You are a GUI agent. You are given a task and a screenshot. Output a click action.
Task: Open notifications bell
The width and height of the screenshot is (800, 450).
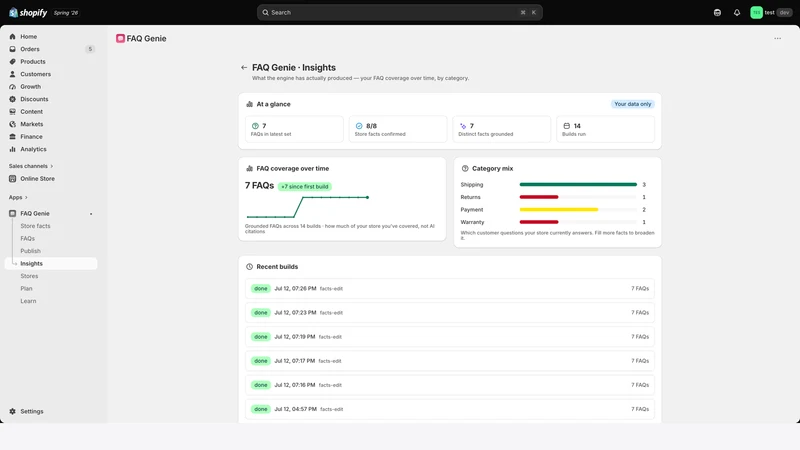[x=737, y=13]
